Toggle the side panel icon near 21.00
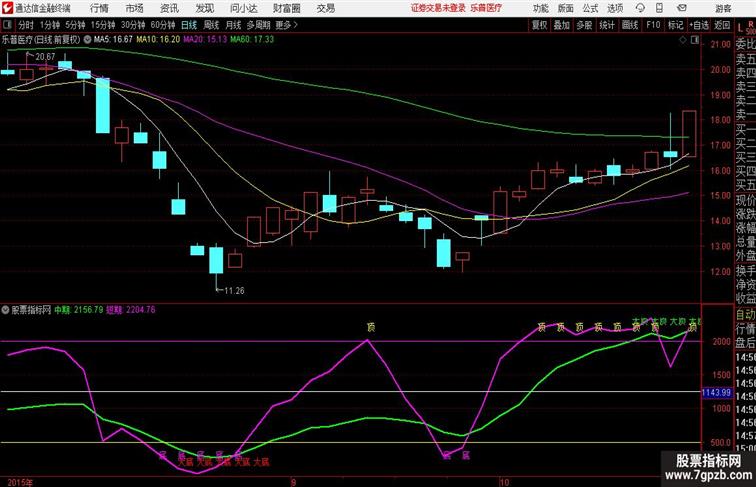This screenshot has width=756, height=487. pos(695,40)
